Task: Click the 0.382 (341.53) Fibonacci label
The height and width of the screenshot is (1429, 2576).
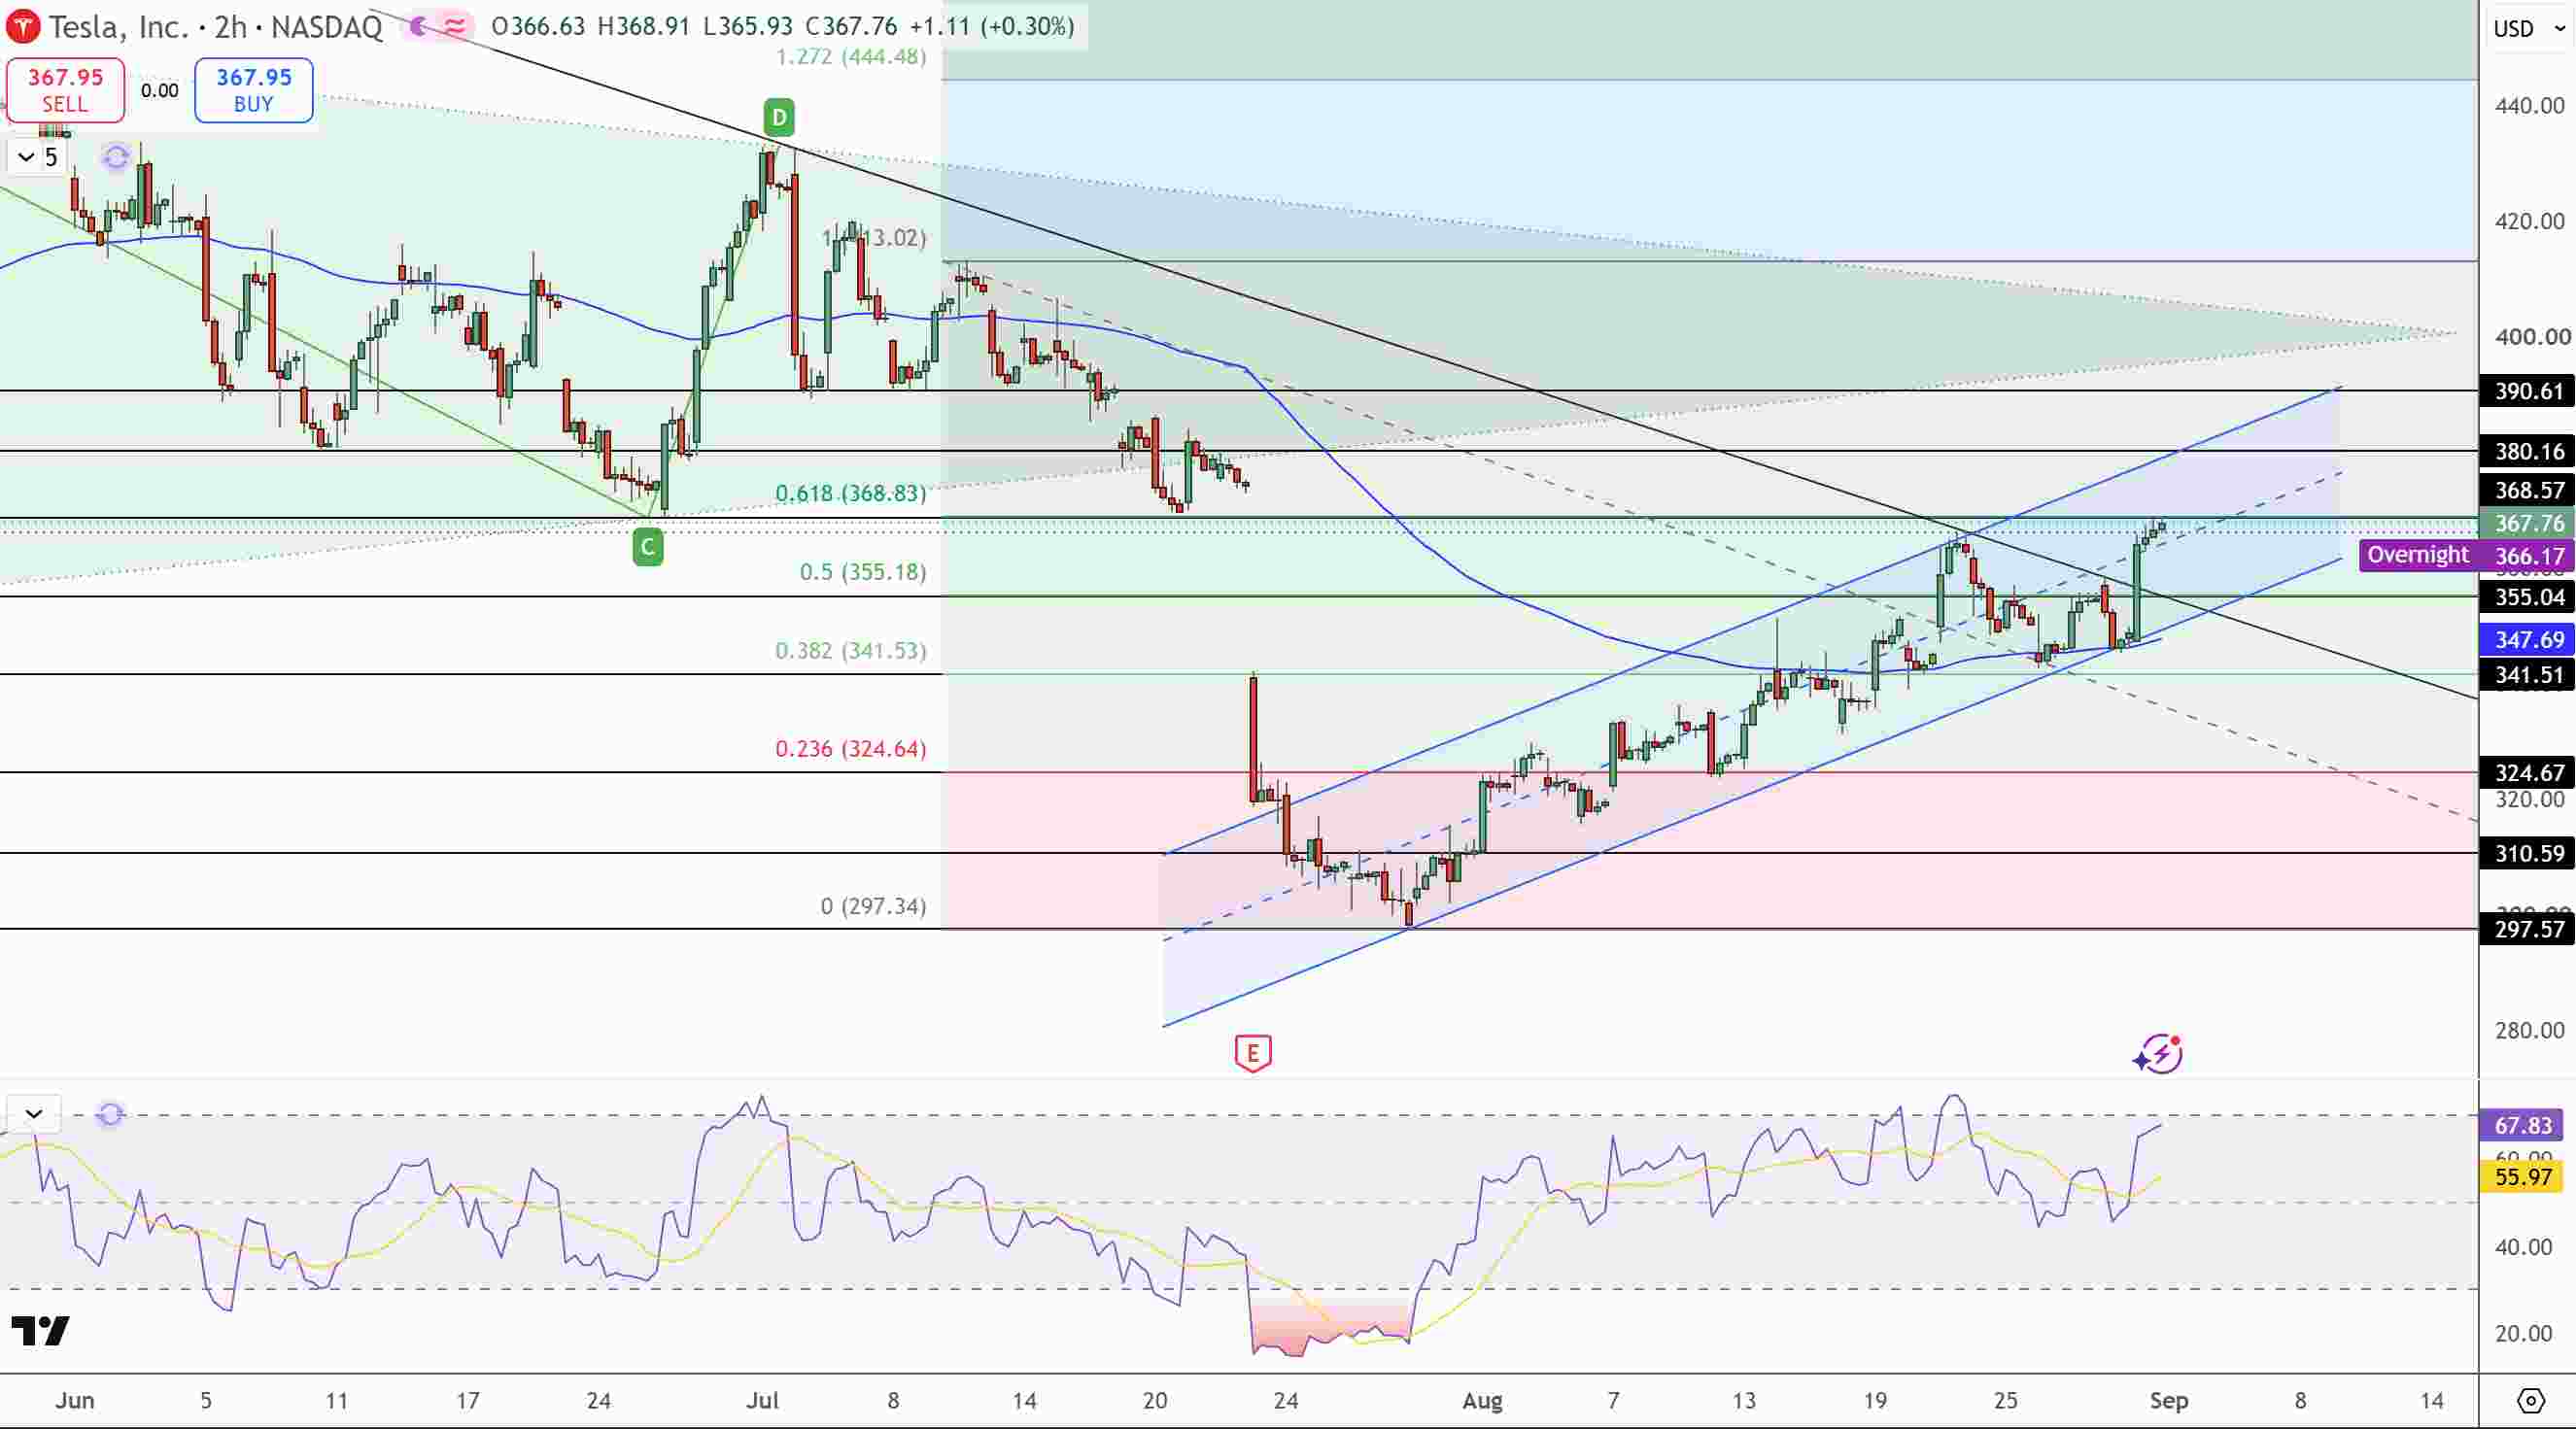Action: 851,651
